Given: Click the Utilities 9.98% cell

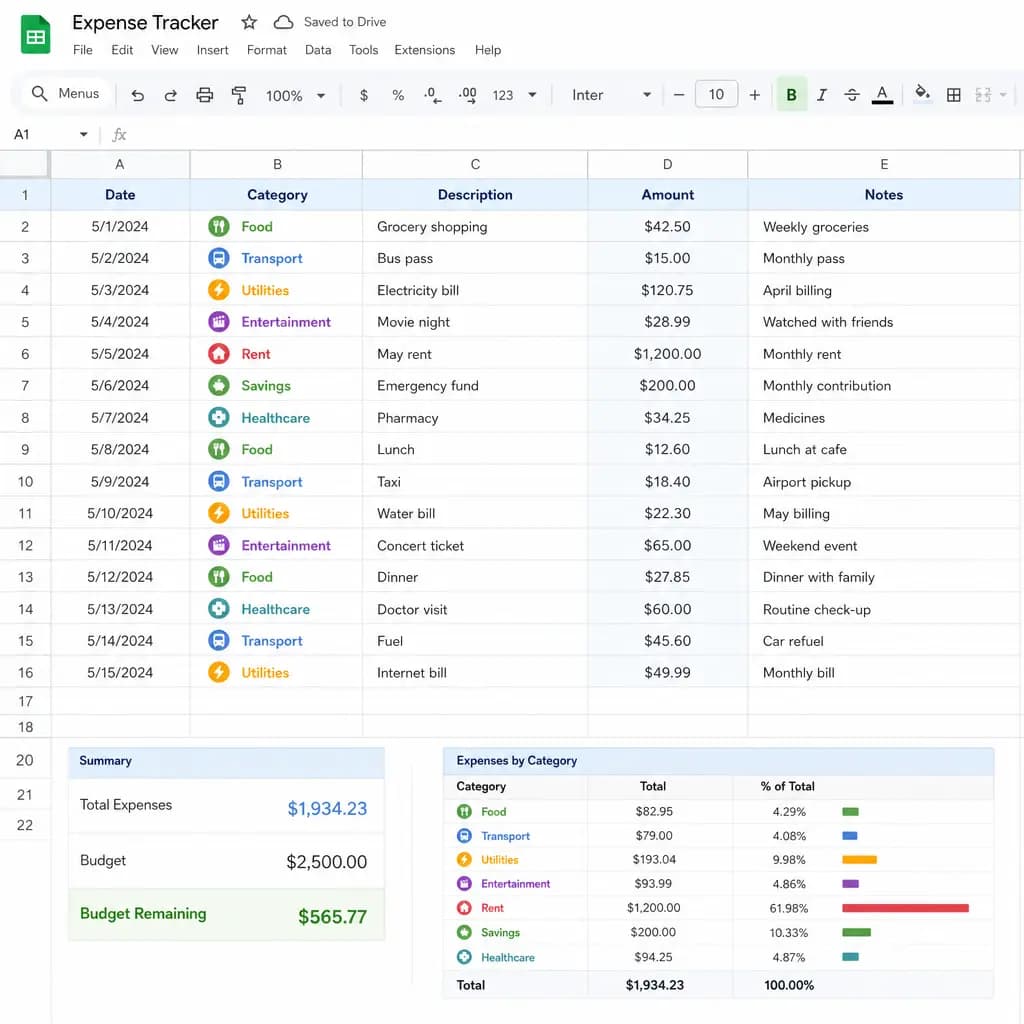Looking at the screenshot, I should 789,860.
